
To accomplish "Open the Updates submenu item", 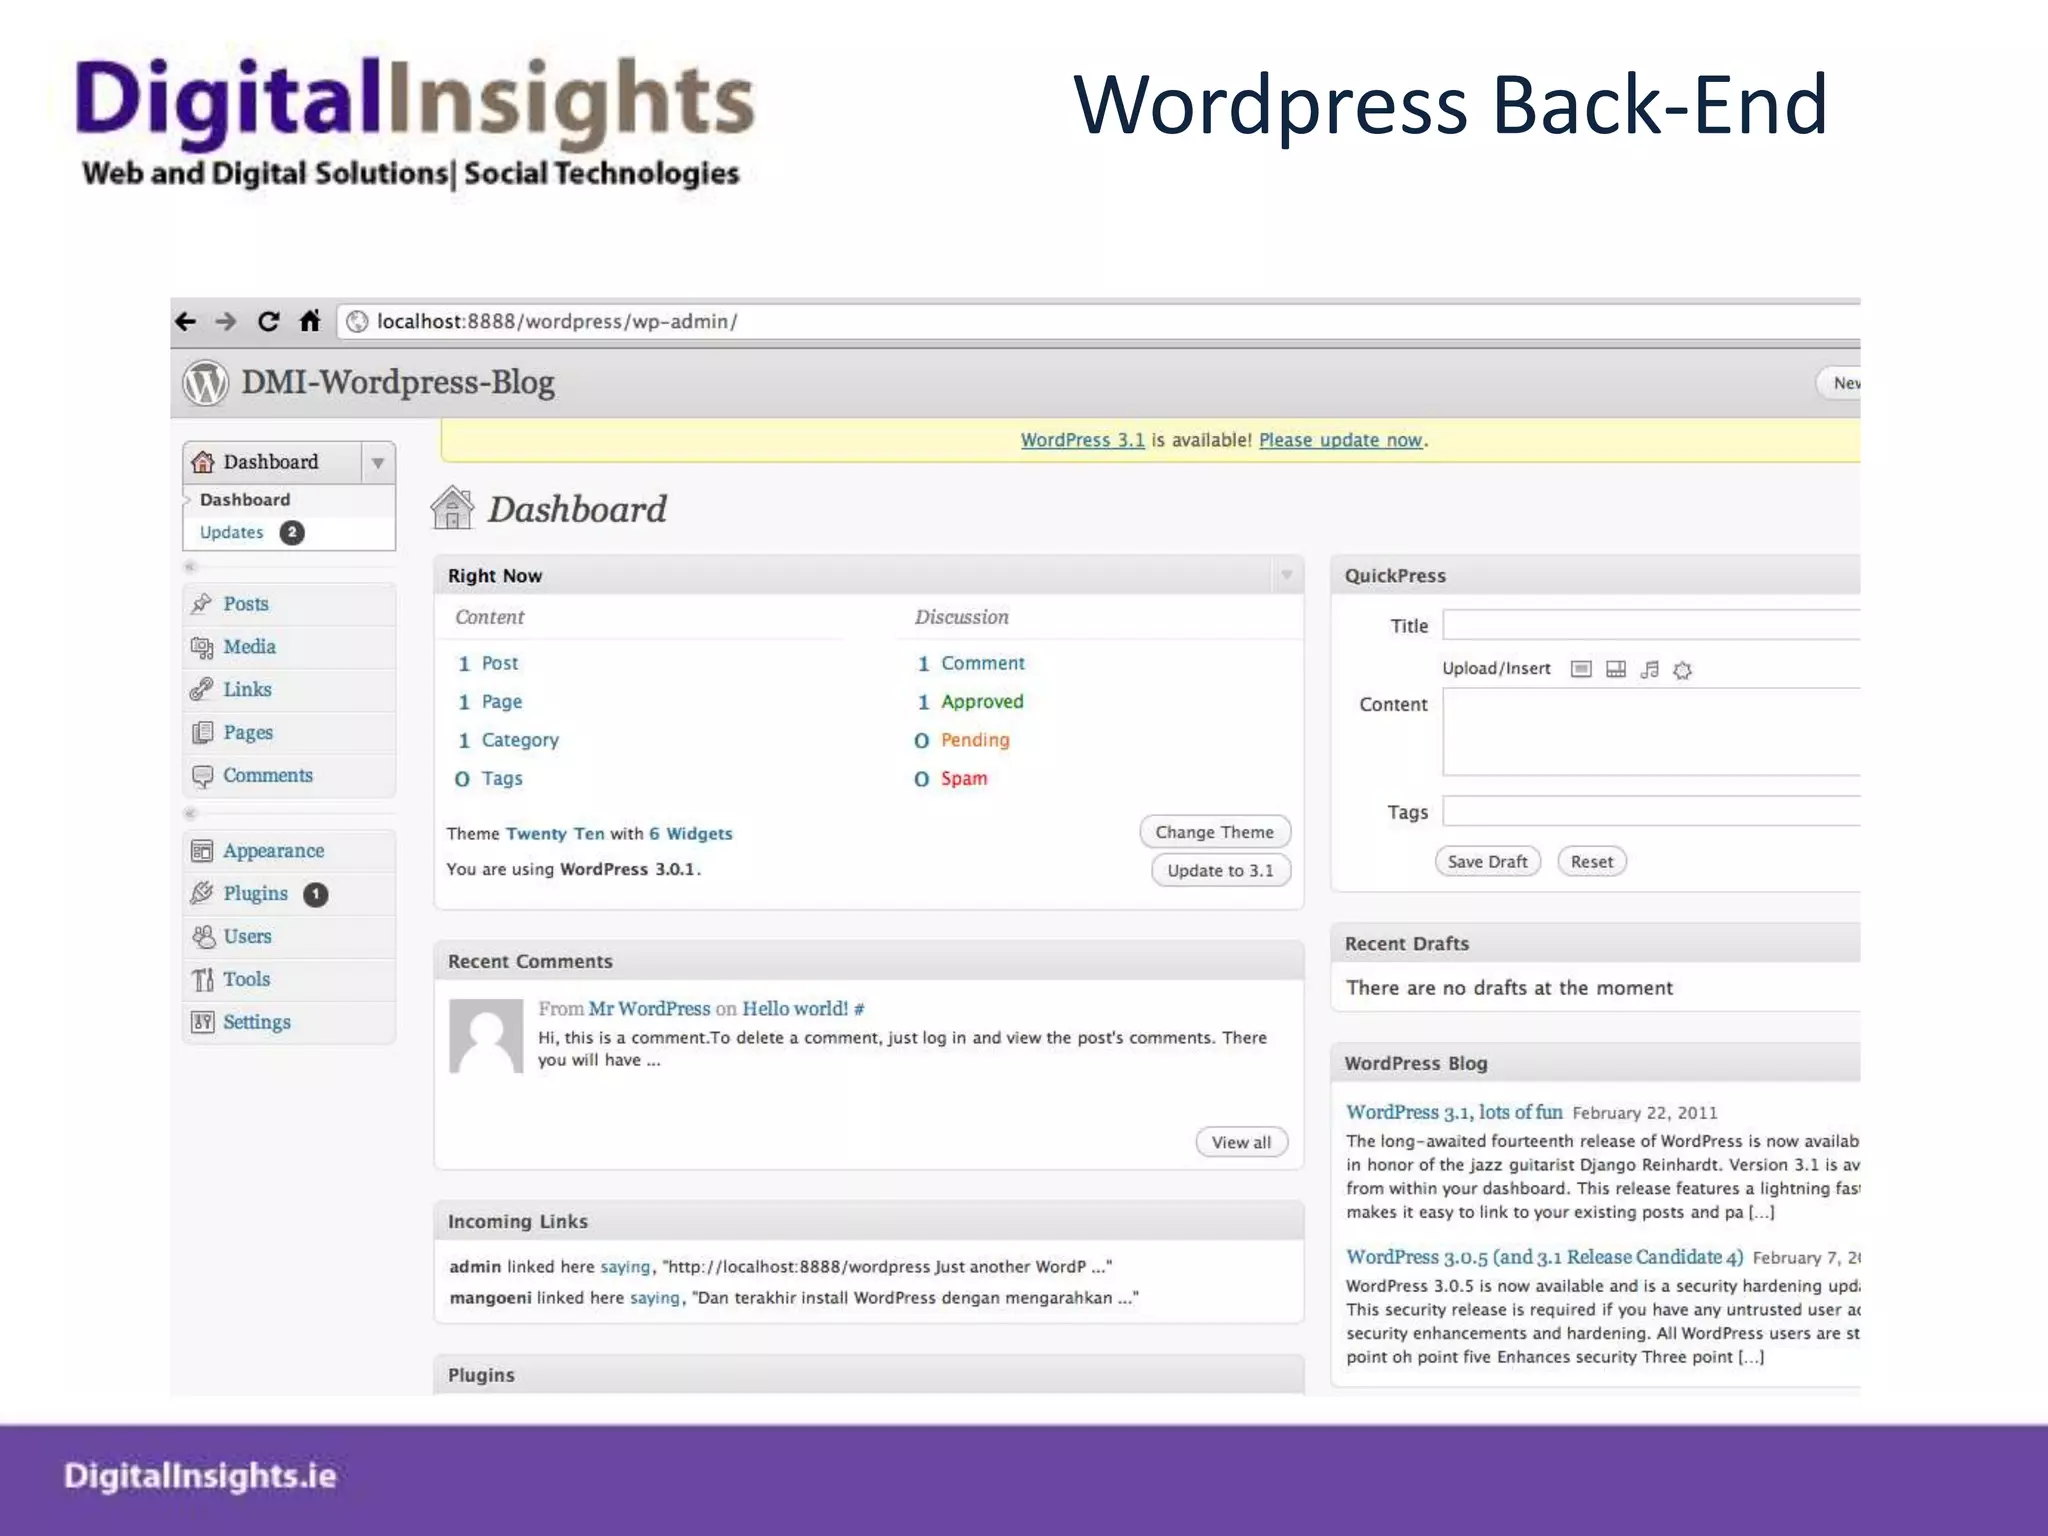I will tap(231, 533).
